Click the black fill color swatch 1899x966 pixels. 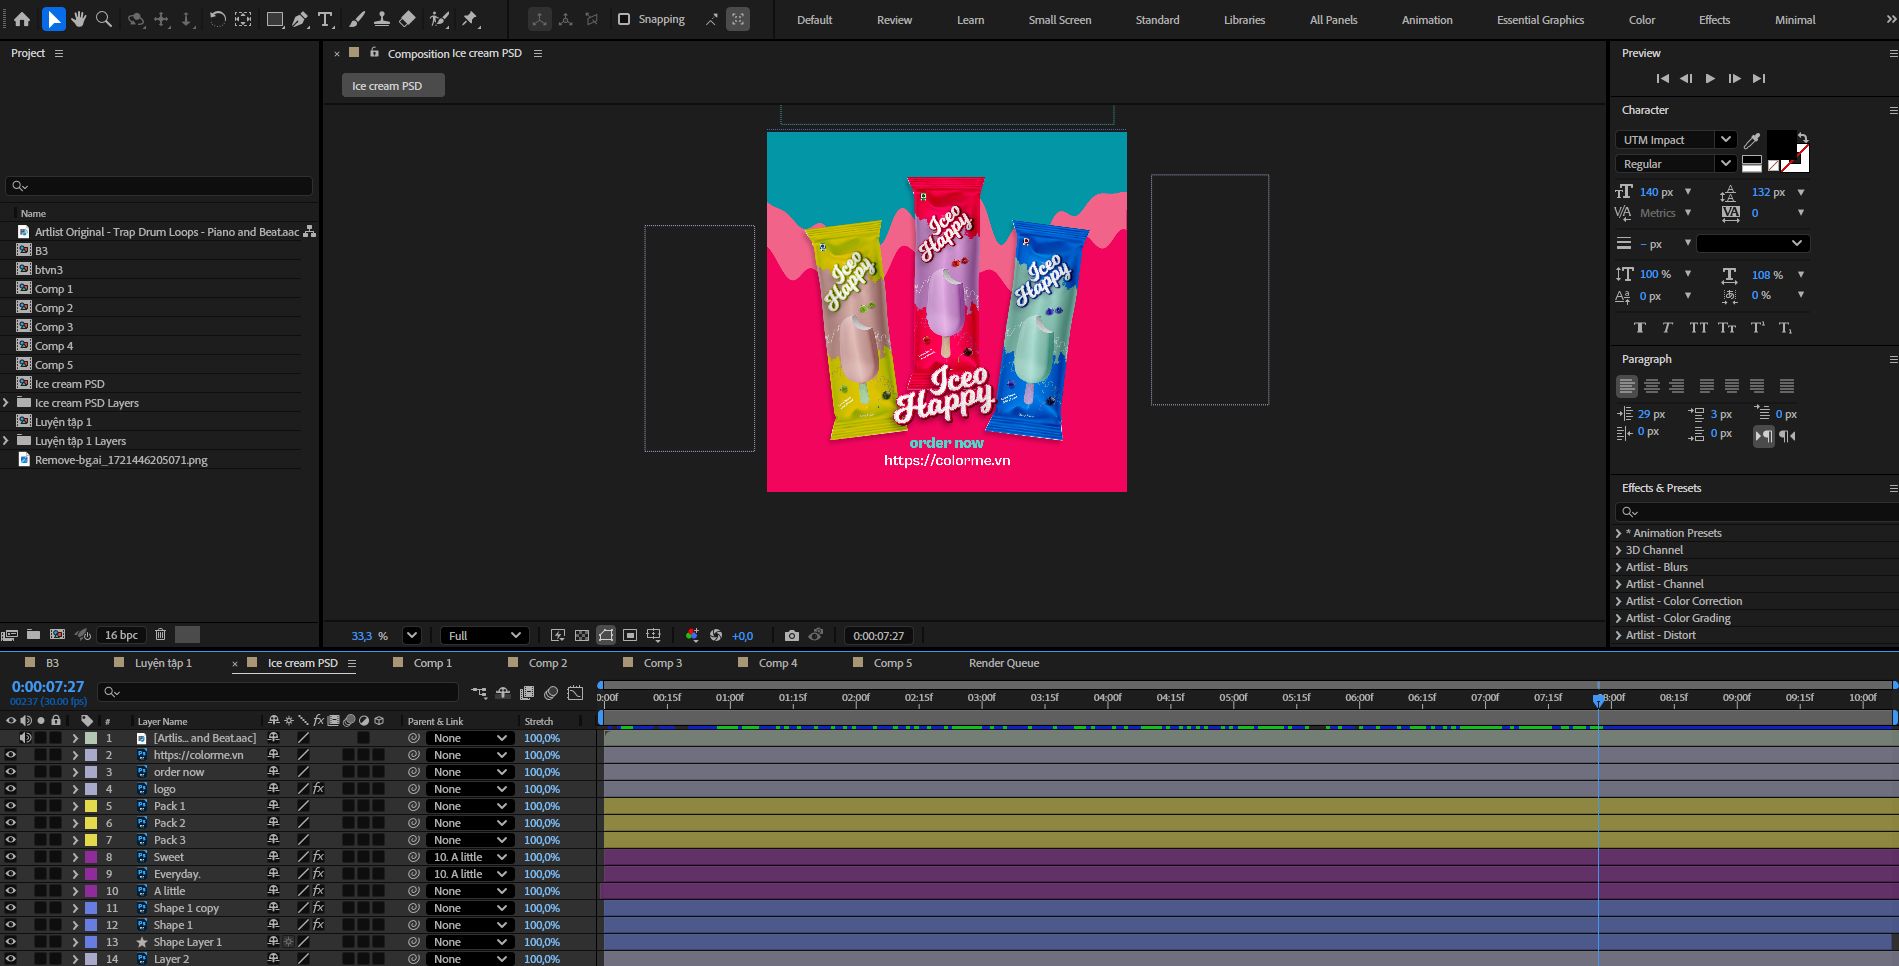point(1780,143)
